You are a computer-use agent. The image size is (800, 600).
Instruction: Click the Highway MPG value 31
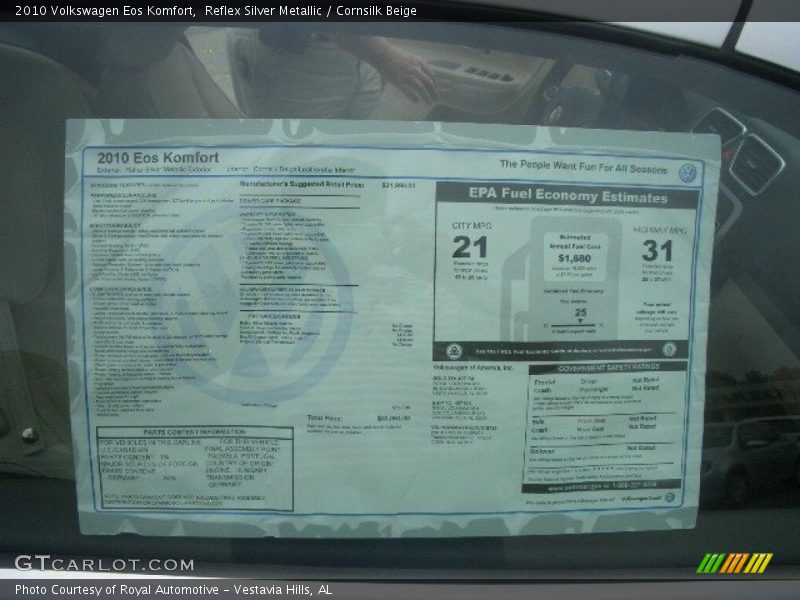pos(657,250)
